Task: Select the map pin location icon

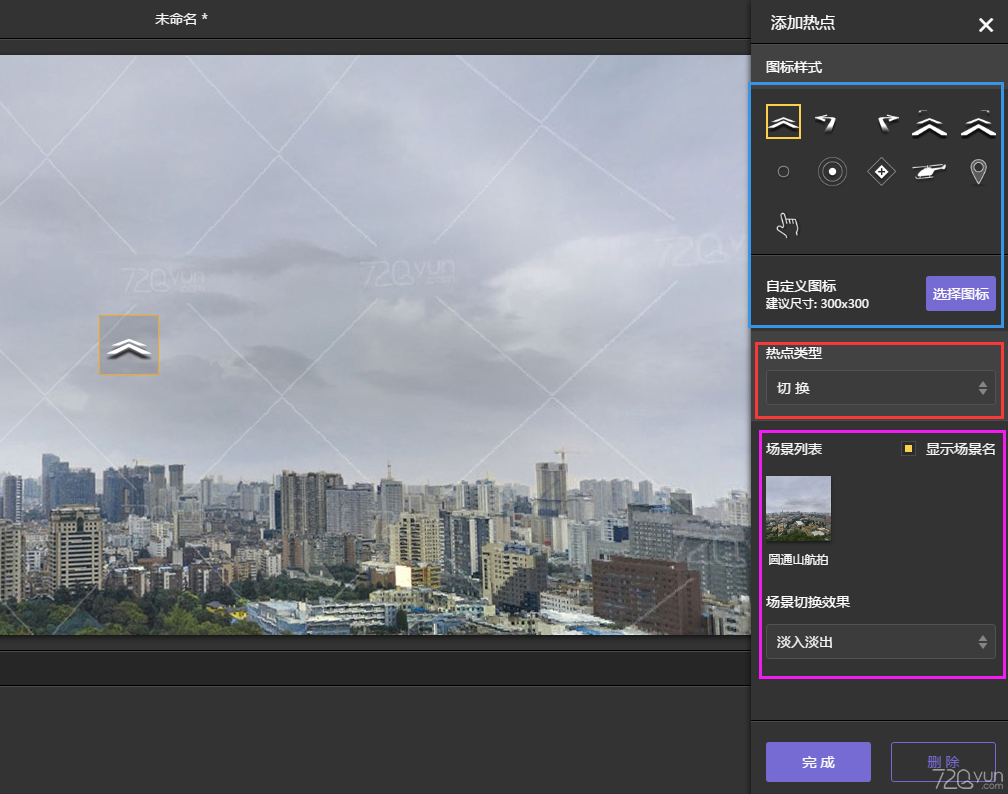Action: 978,172
